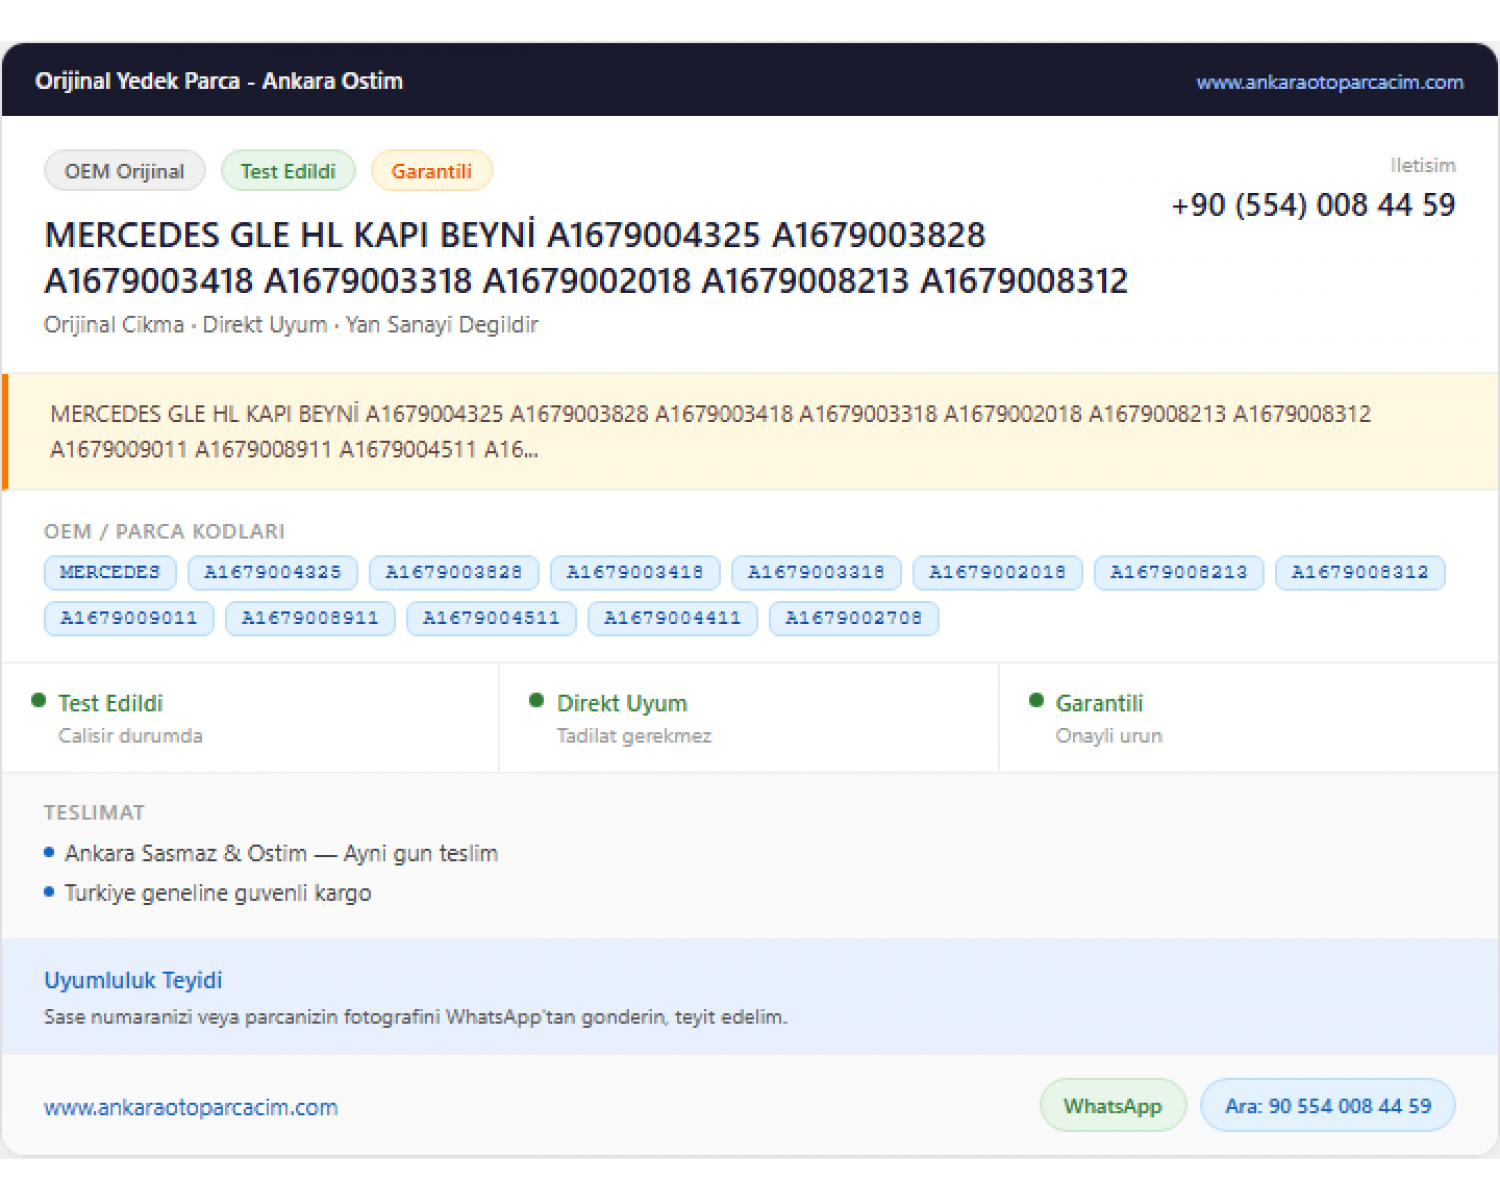Click the green Test Edildi badge
Viewport: 1500px width, 1200px height.
[x=288, y=171]
